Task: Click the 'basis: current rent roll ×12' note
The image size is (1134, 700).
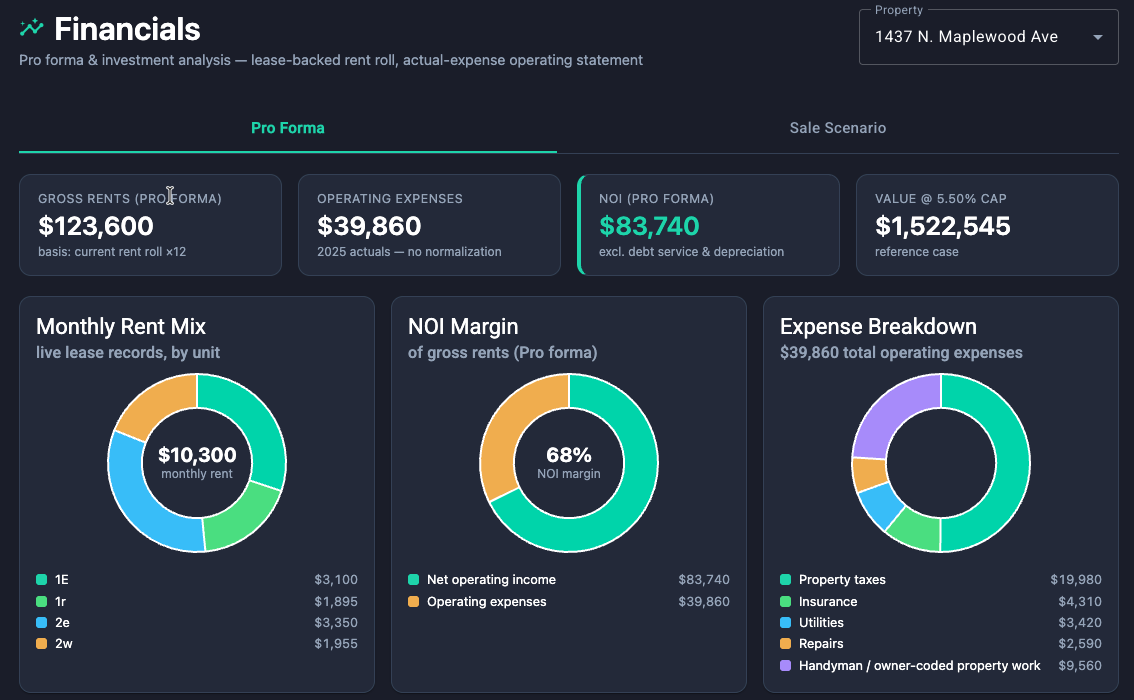Action: coord(112,252)
